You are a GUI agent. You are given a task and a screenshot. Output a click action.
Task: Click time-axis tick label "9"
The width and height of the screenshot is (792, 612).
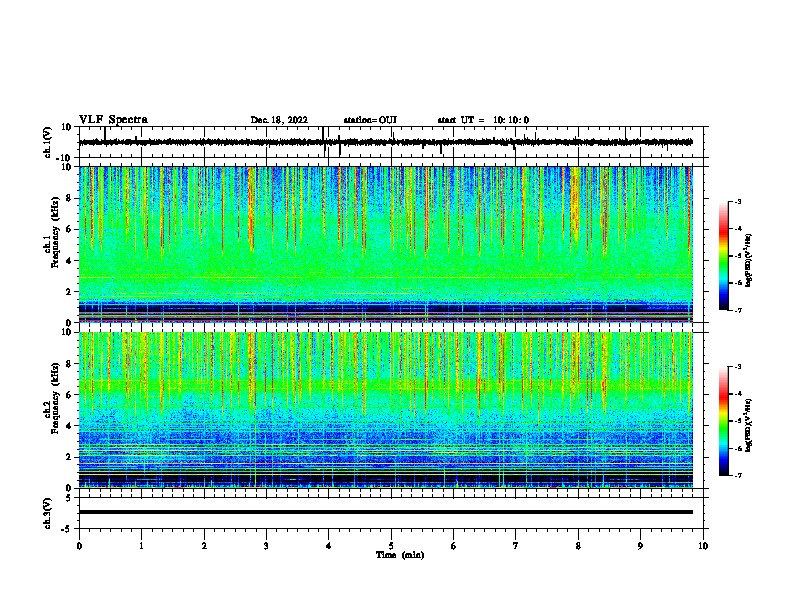point(640,546)
